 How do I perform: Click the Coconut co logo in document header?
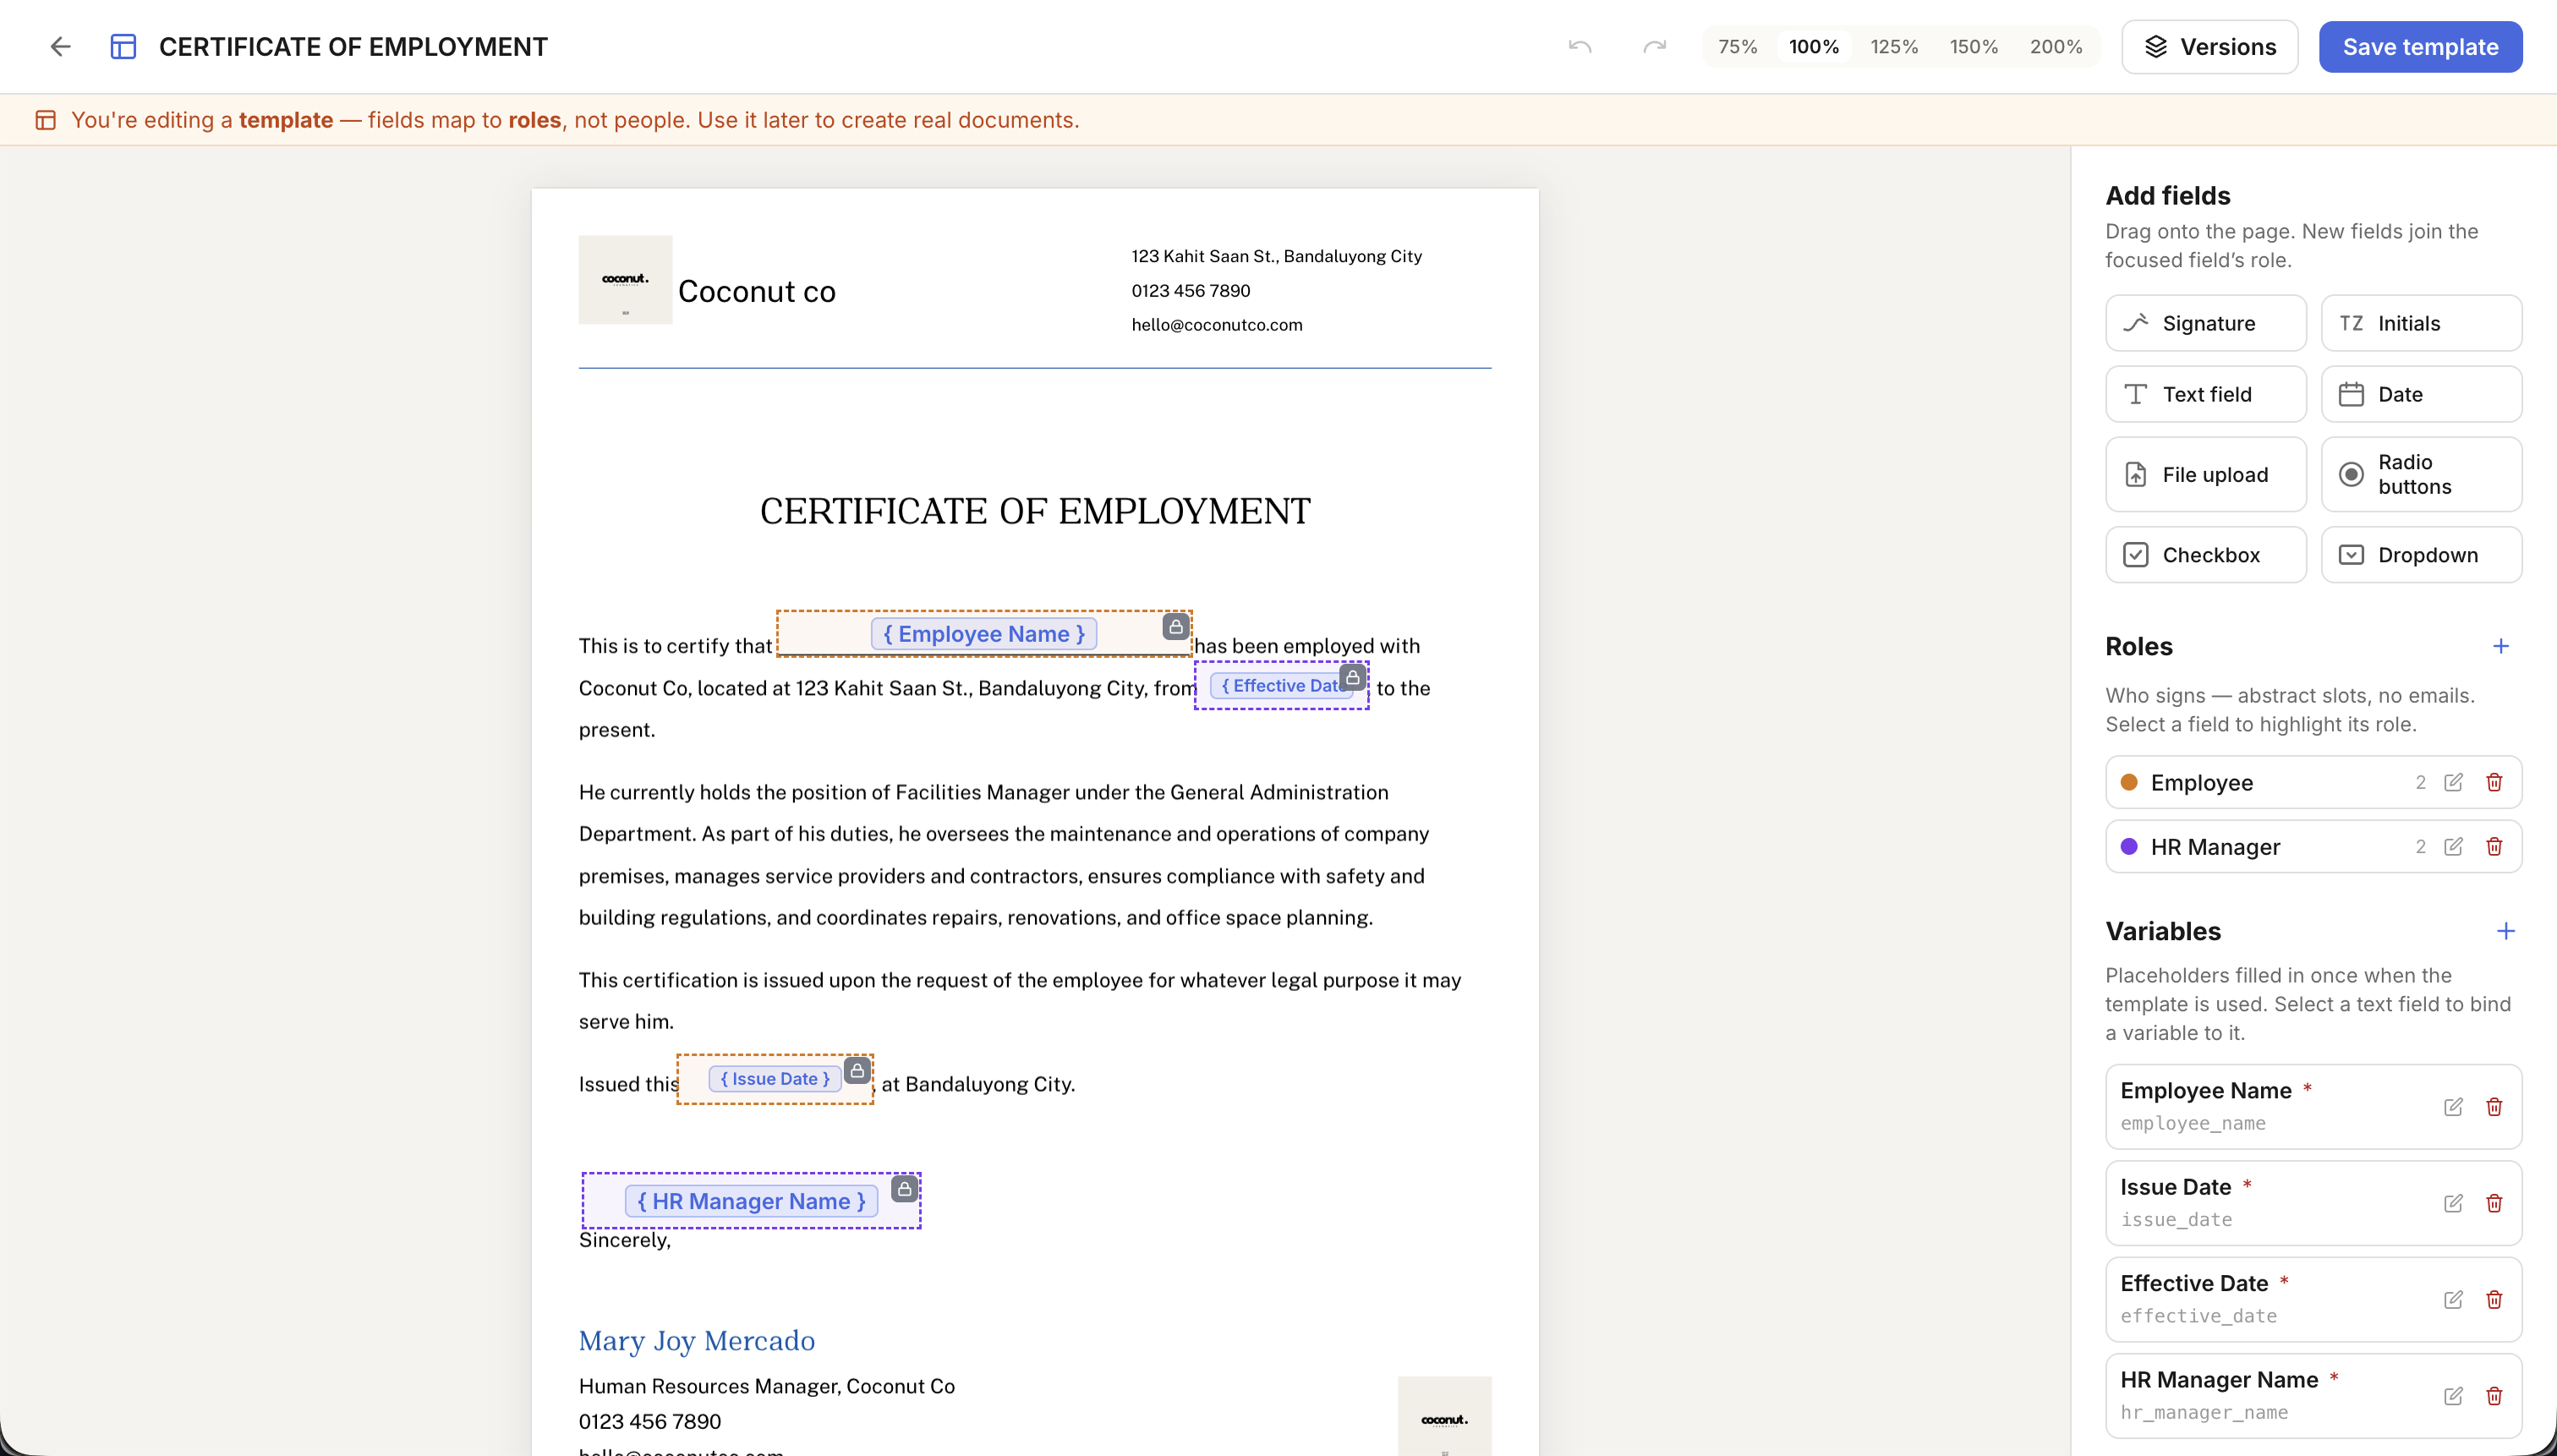pos(625,280)
